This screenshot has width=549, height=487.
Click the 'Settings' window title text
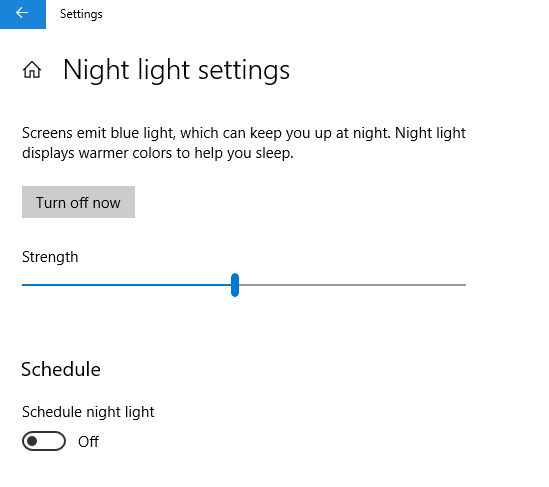pyautogui.click(x=81, y=14)
